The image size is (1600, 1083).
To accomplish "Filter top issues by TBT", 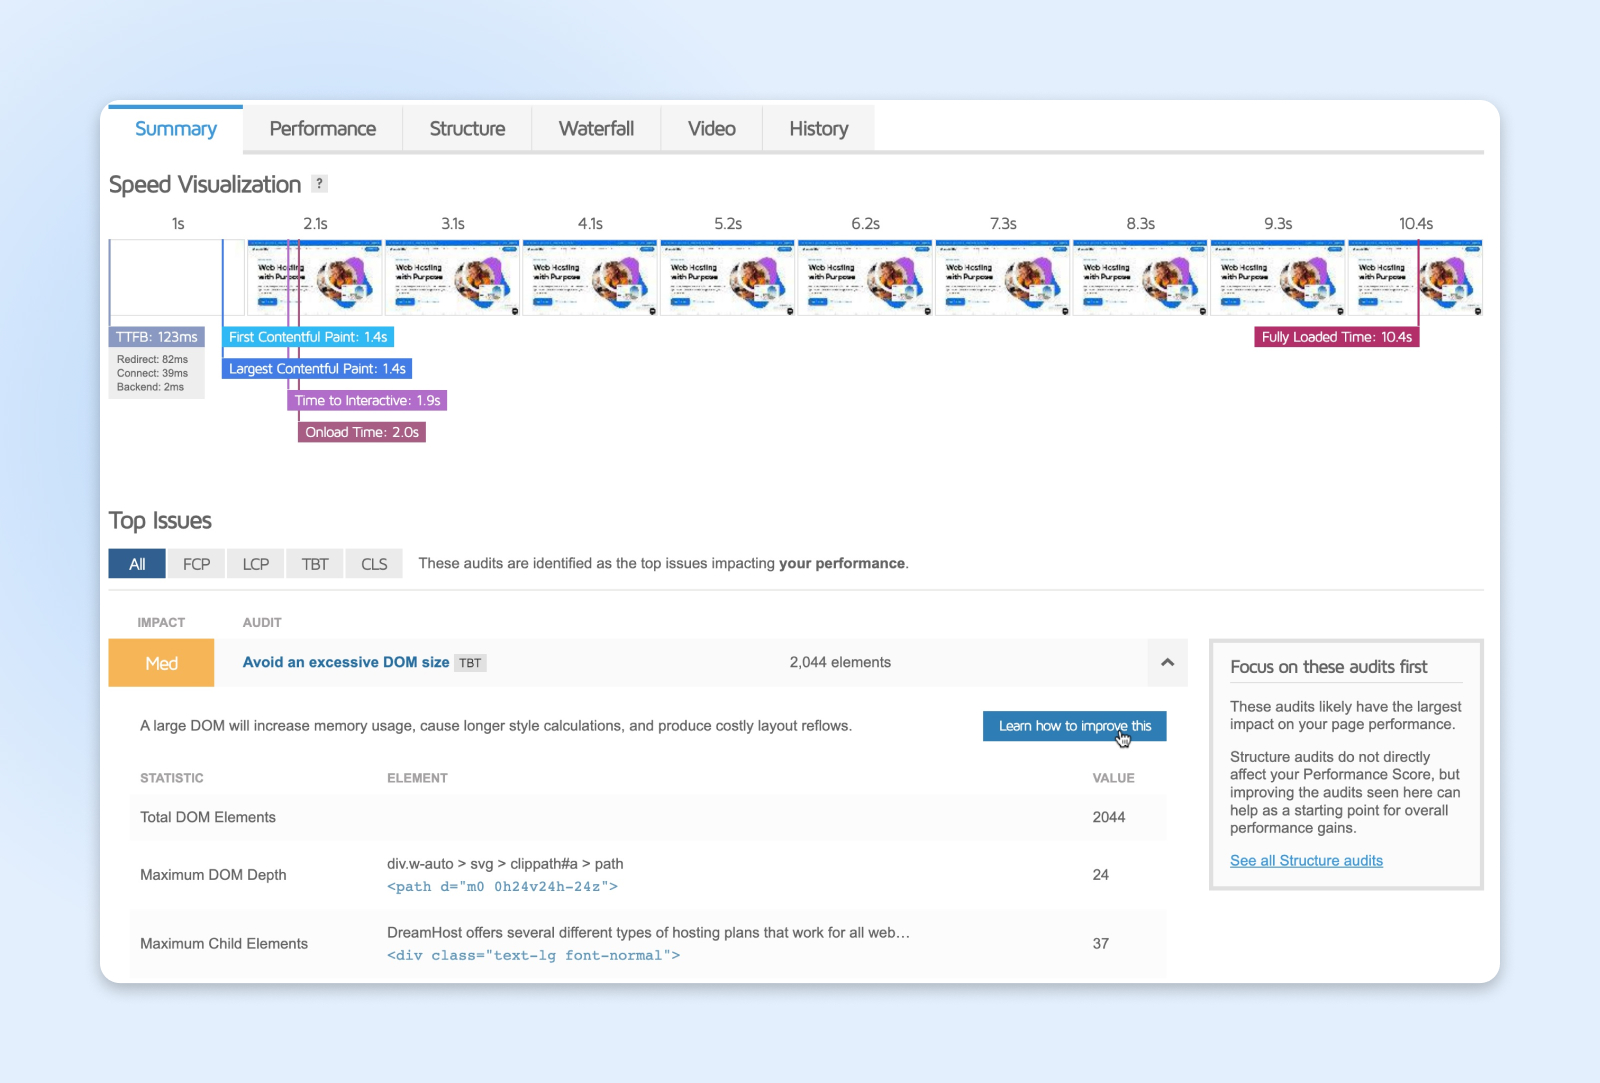I will (x=315, y=564).
